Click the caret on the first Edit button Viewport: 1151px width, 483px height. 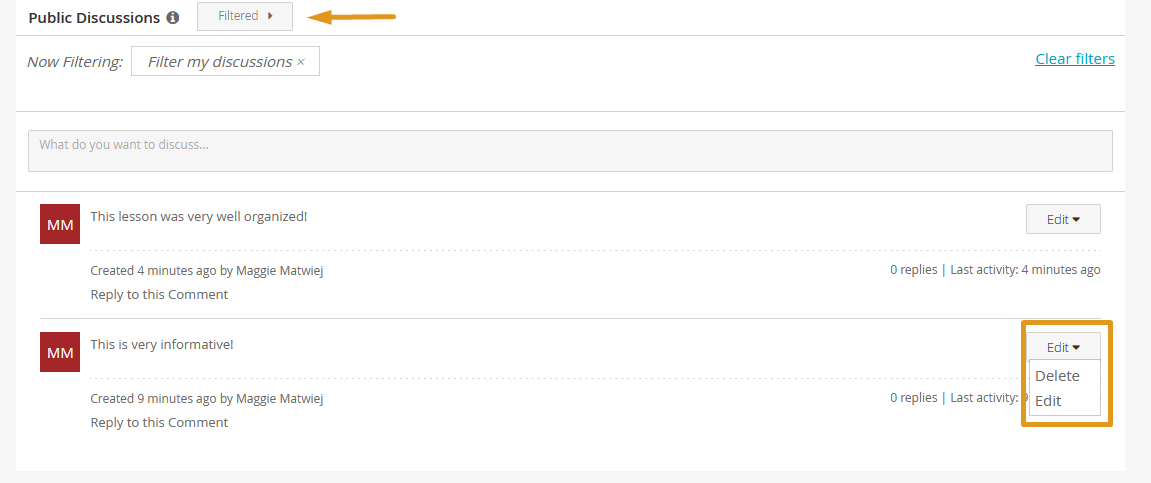(1076, 219)
